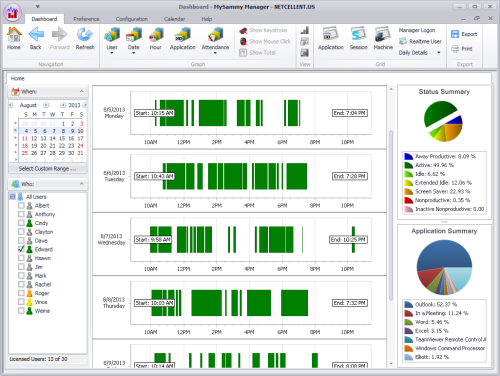
Task: Refresh the dashboard data
Action: [85, 34]
